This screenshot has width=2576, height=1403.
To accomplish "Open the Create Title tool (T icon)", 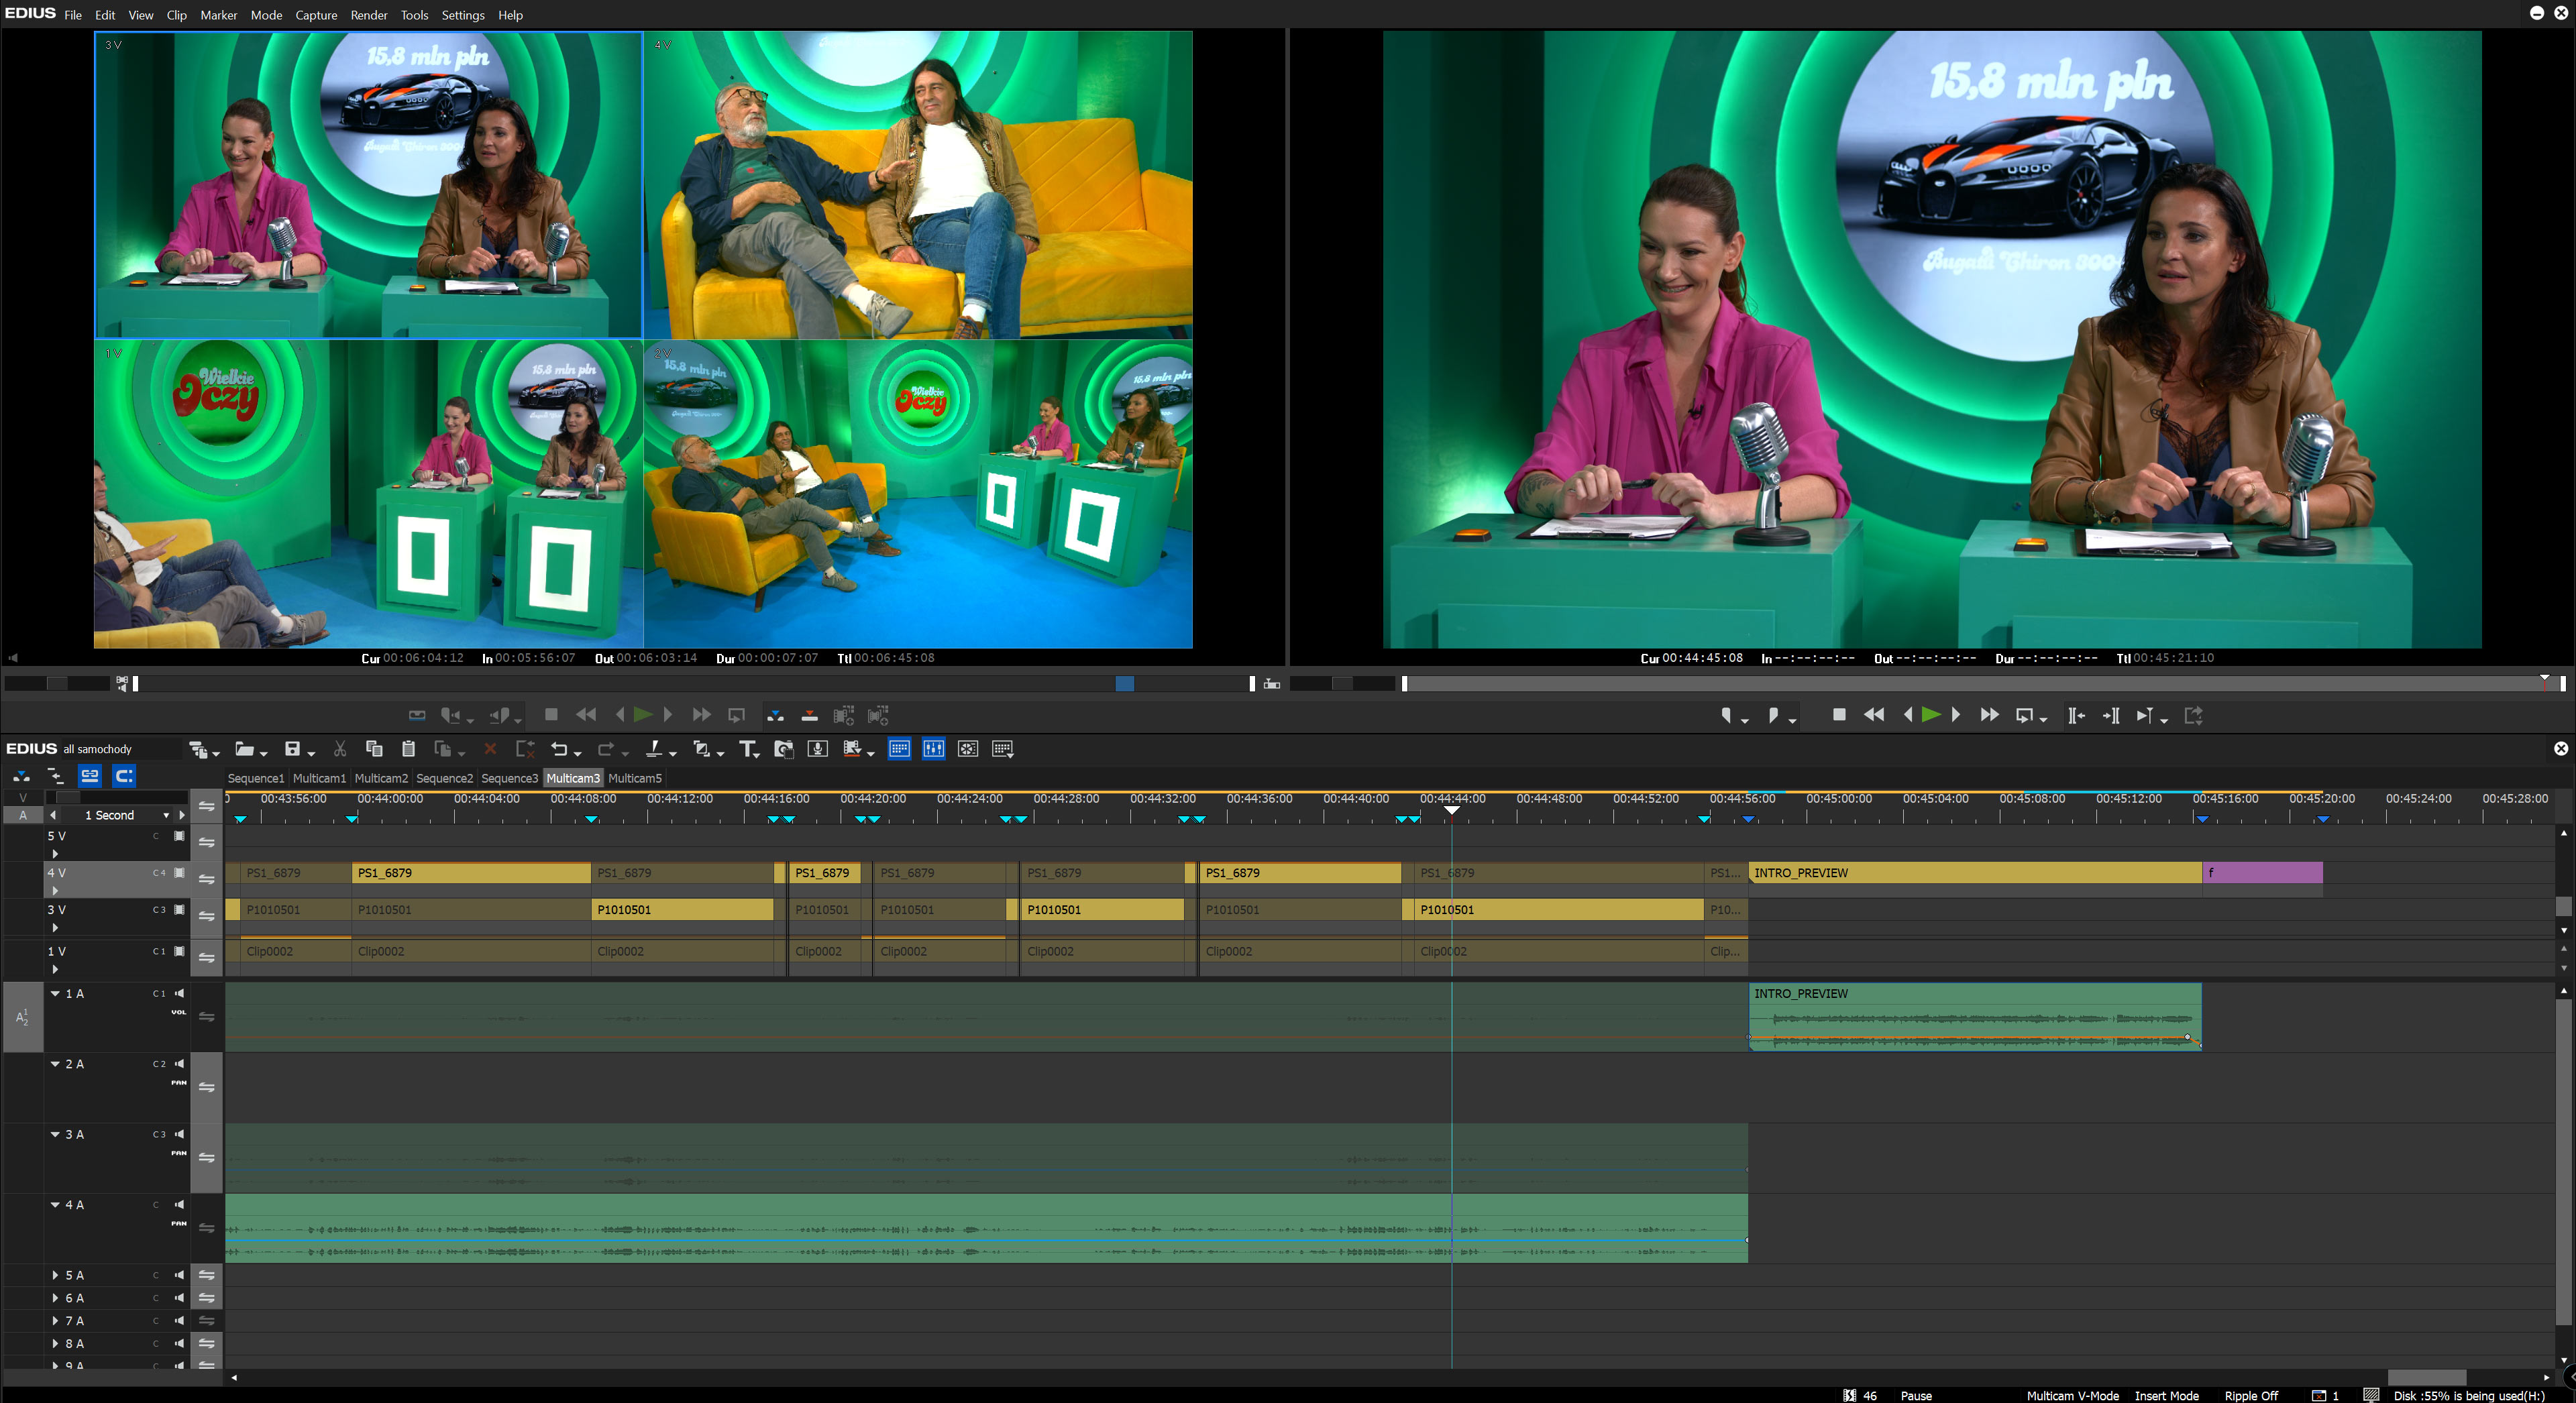I will (x=747, y=749).
